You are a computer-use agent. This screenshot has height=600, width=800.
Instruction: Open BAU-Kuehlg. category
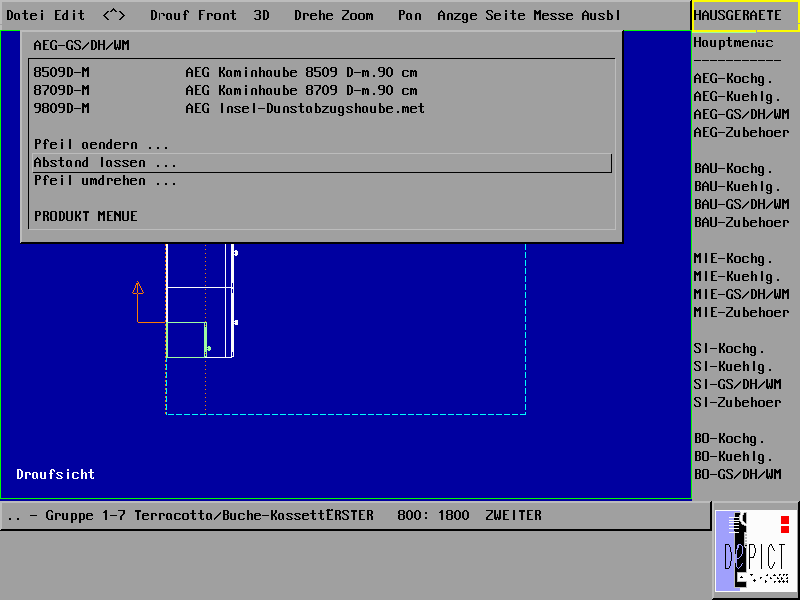(x=737, y=187)
